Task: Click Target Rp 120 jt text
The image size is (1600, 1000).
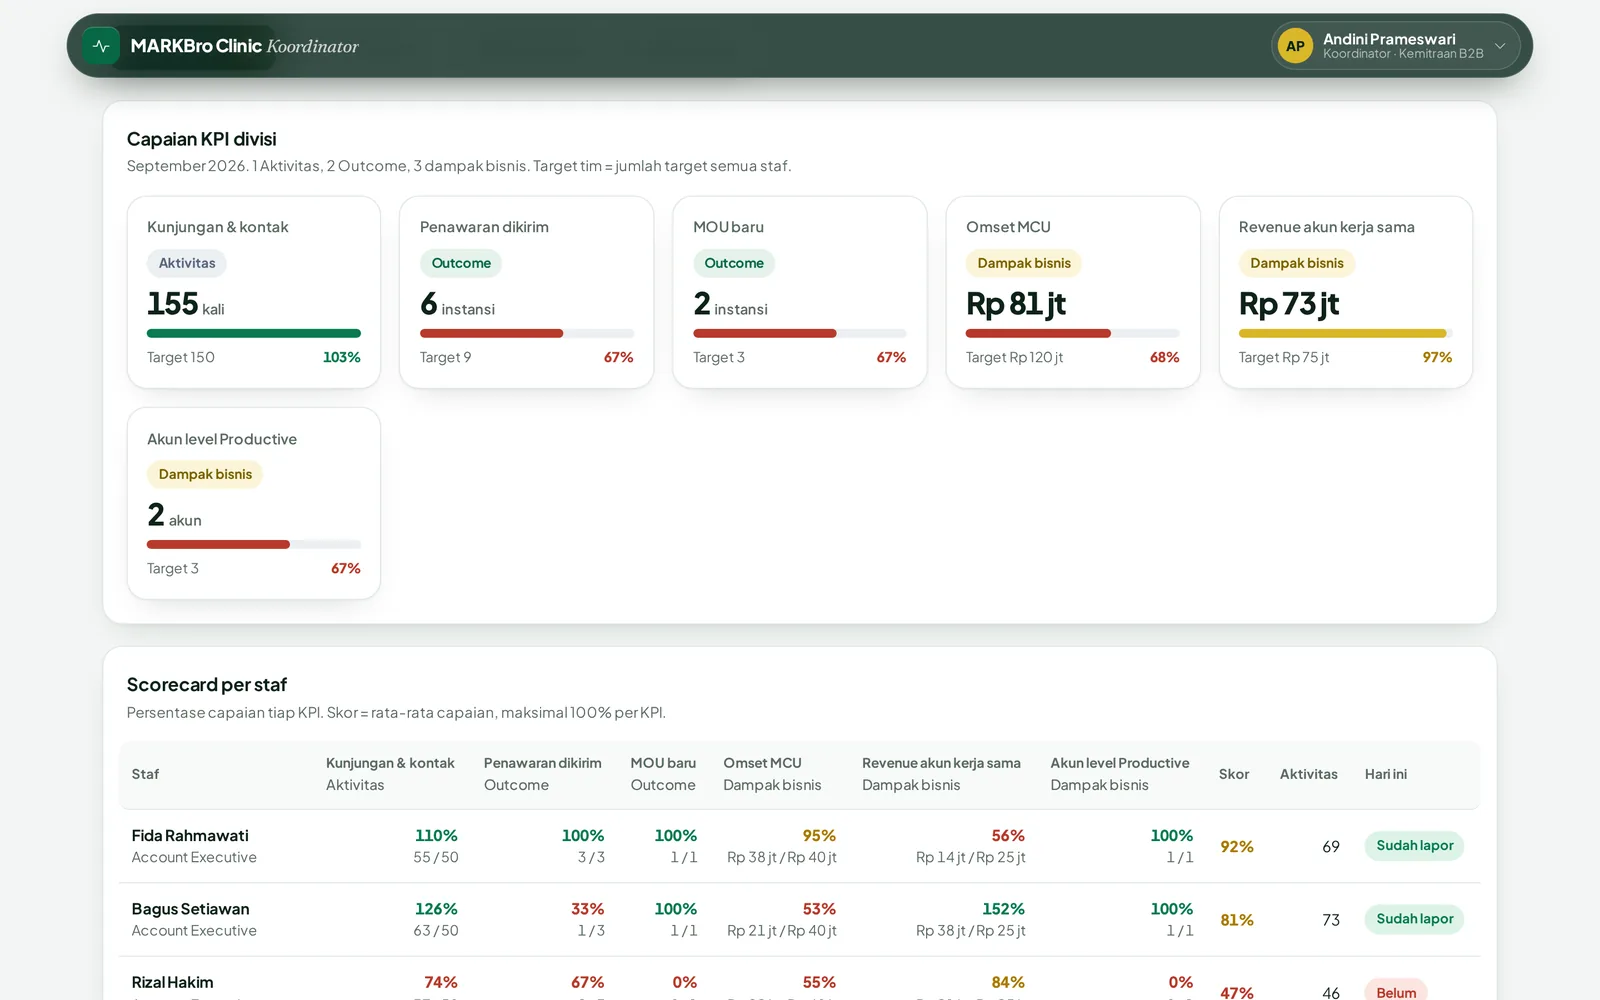Action: tap(1014, 357)
